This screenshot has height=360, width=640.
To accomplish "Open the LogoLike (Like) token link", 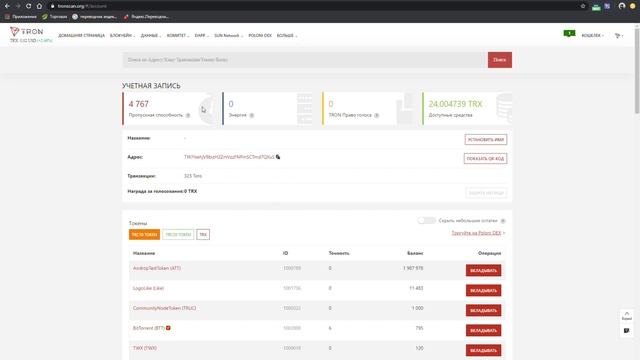I will coord(148,288).
